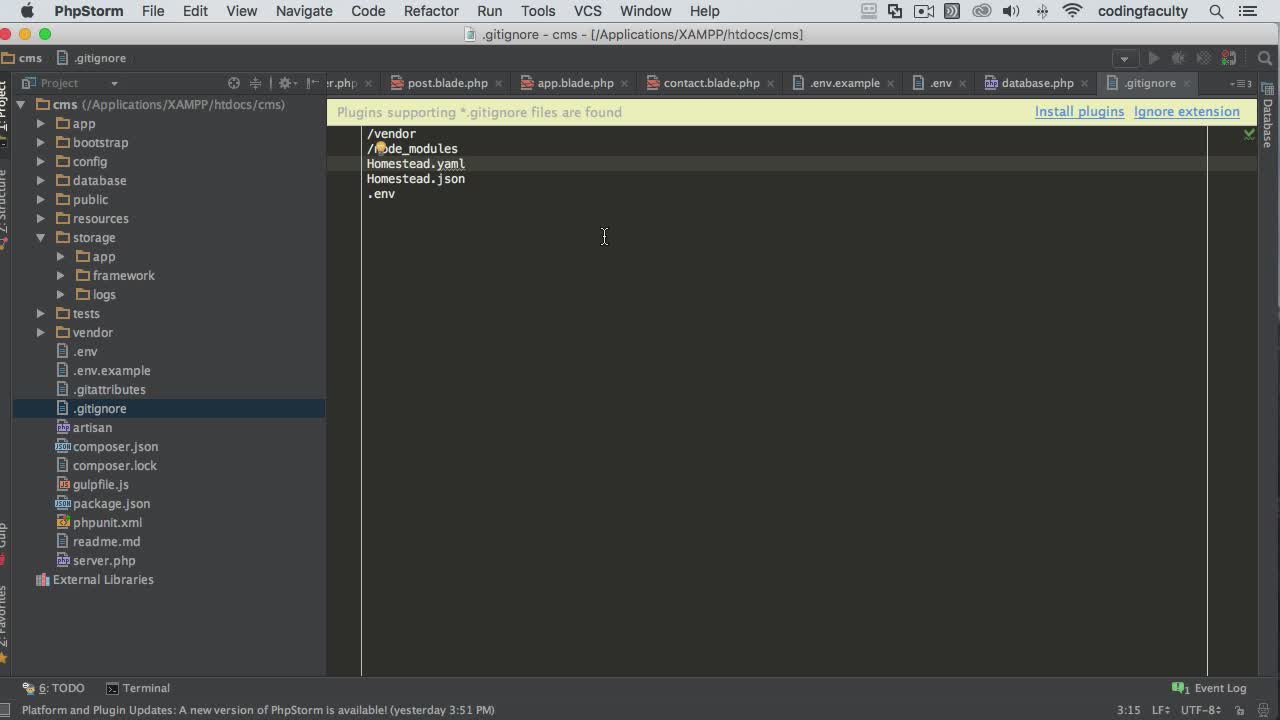Start the Debug bug icon
1280x720 pixels.
click(x=1178, y=58)
